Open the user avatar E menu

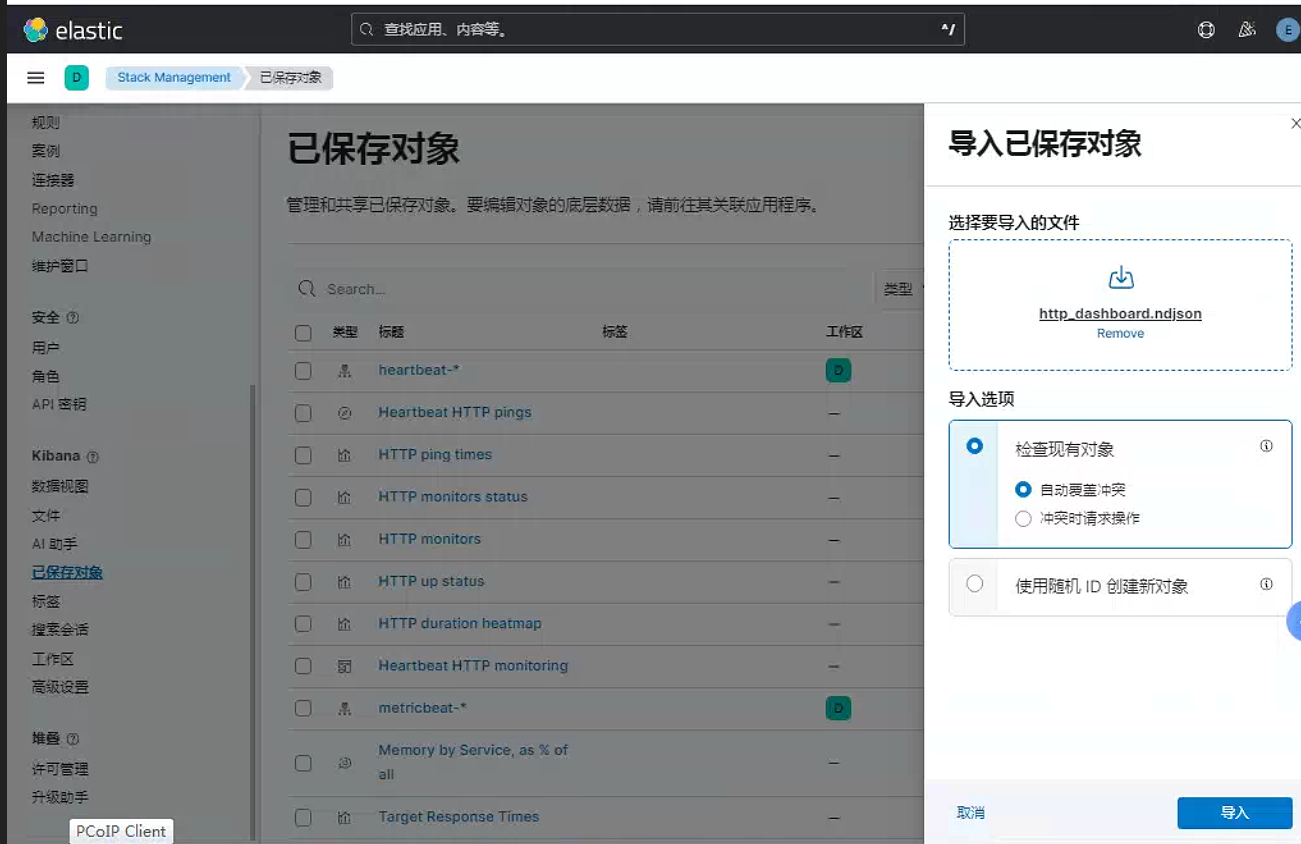coord(1287,30)
